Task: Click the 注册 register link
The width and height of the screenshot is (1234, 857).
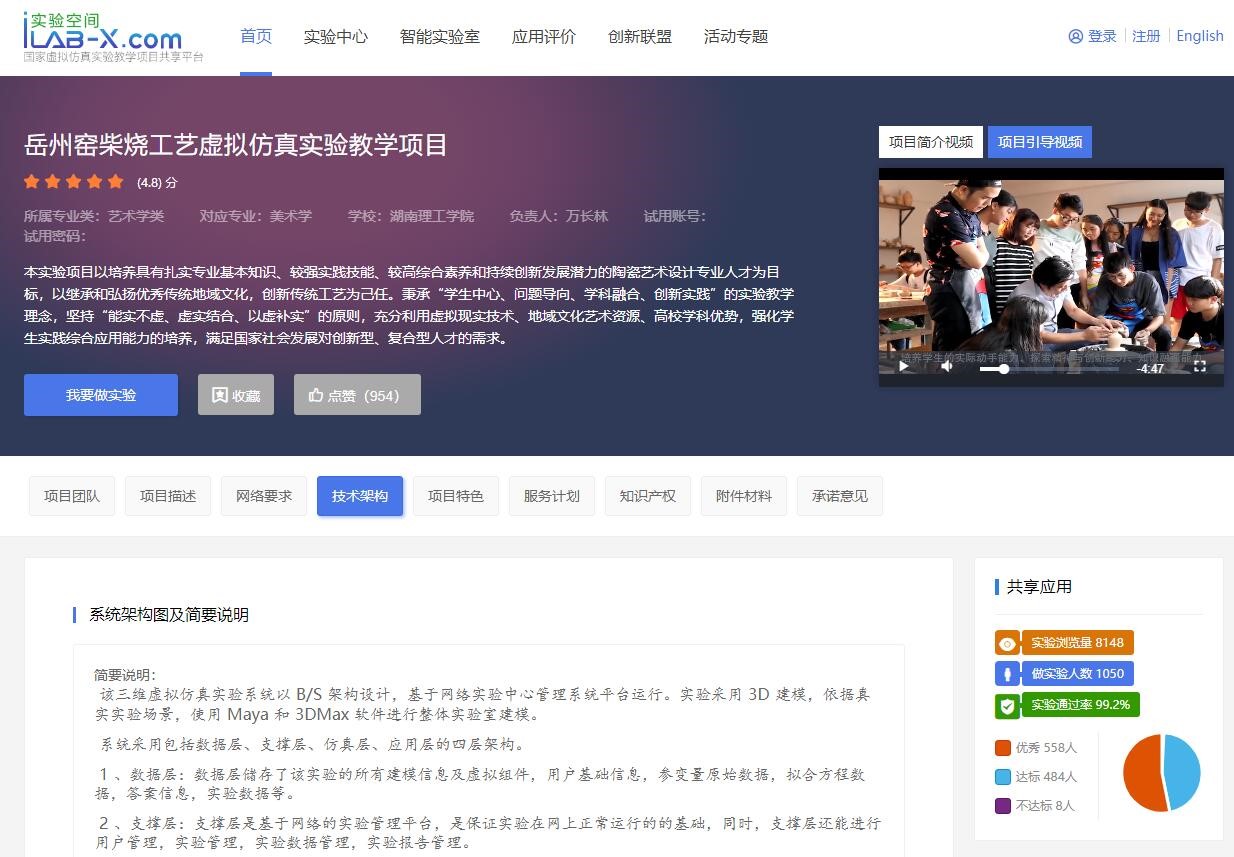Action: click(1146, 36)
